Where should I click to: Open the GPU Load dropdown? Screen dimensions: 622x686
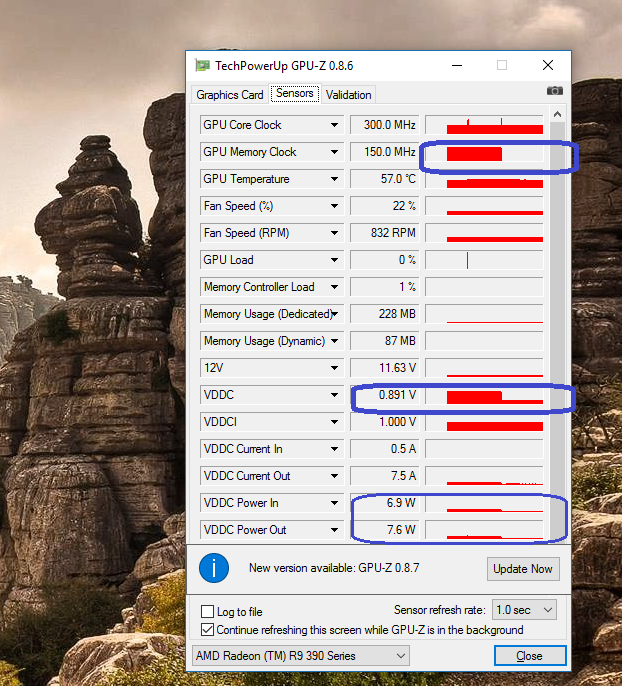point(334,260)
